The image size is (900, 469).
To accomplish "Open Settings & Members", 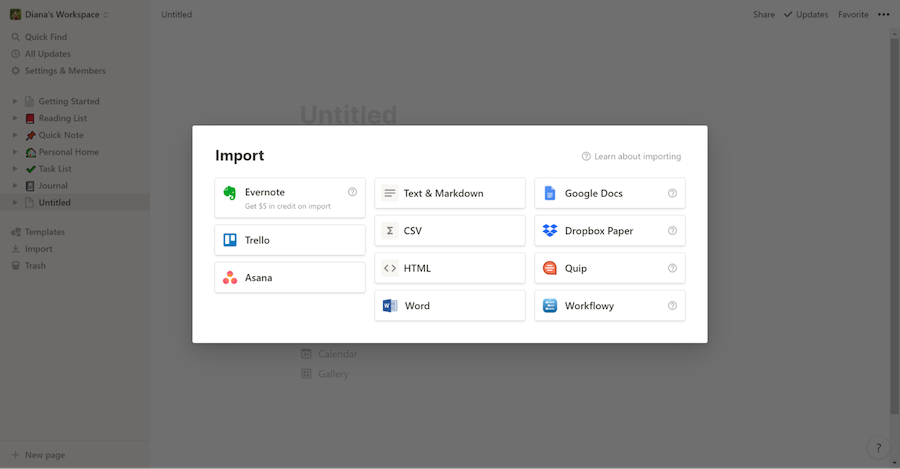I will coord(64,71).
